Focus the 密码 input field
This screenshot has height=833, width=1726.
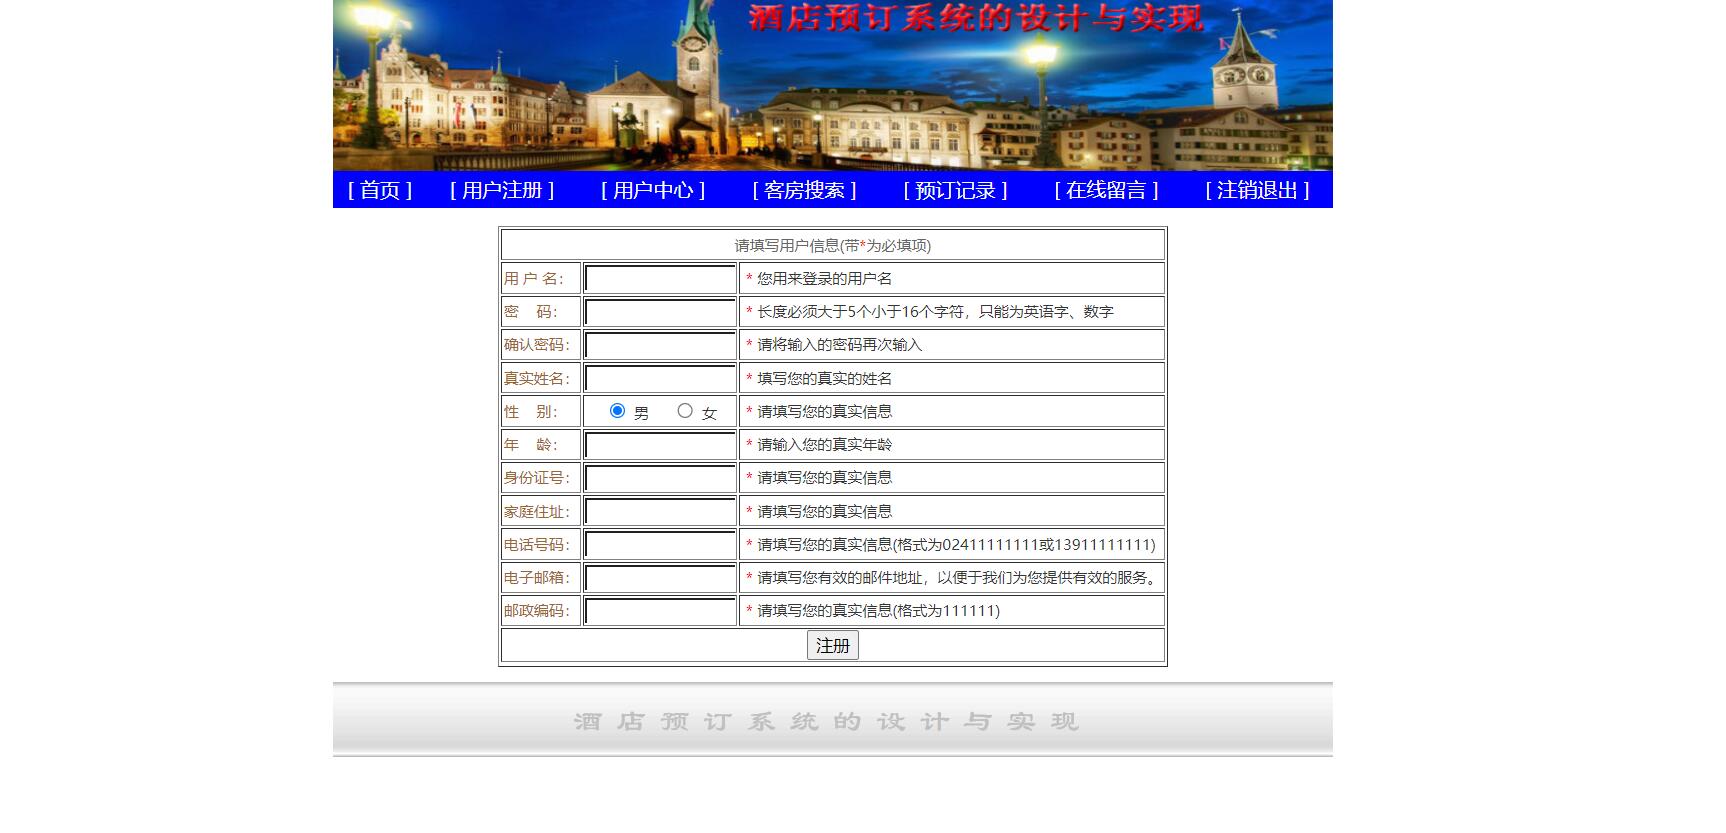point(660,312)
